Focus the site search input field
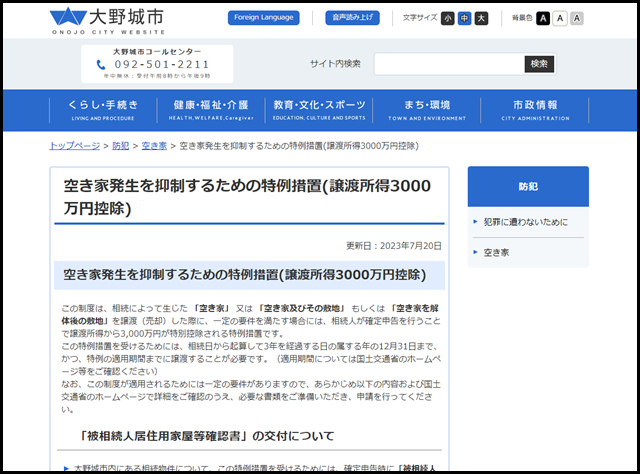 tap(449, 64)
